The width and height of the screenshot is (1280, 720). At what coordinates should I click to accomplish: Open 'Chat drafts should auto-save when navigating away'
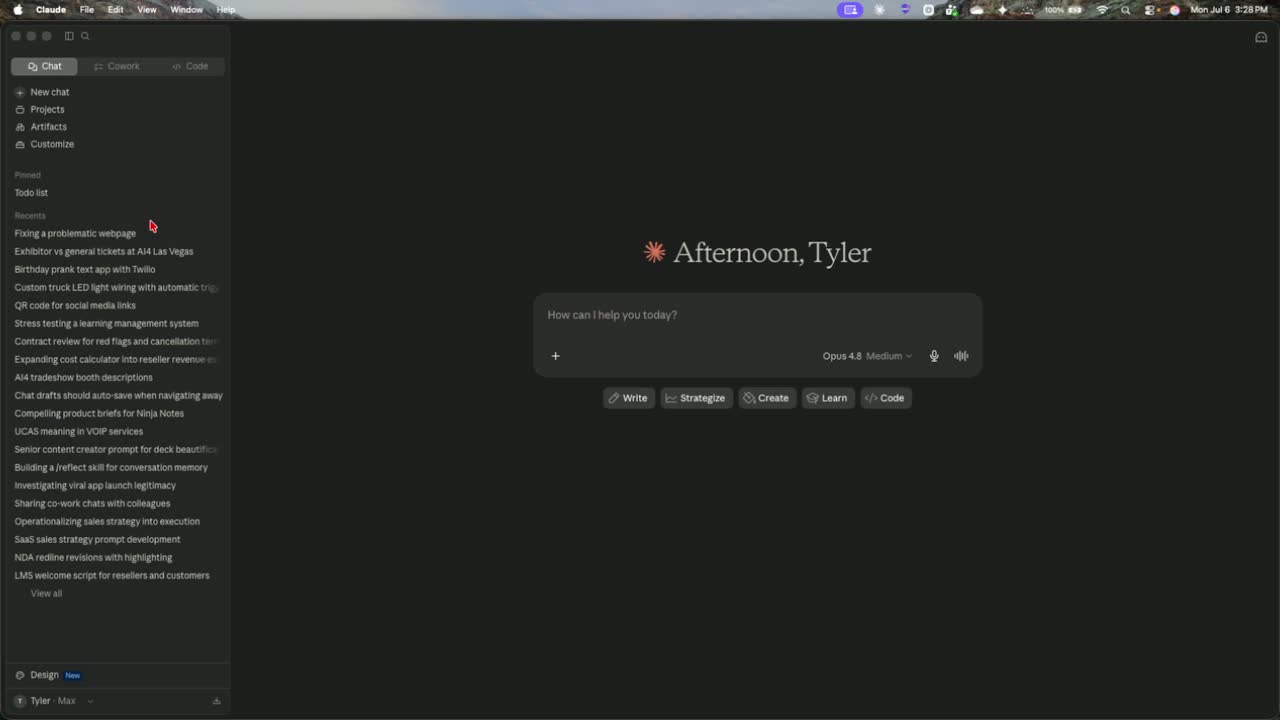click(118, 396)
